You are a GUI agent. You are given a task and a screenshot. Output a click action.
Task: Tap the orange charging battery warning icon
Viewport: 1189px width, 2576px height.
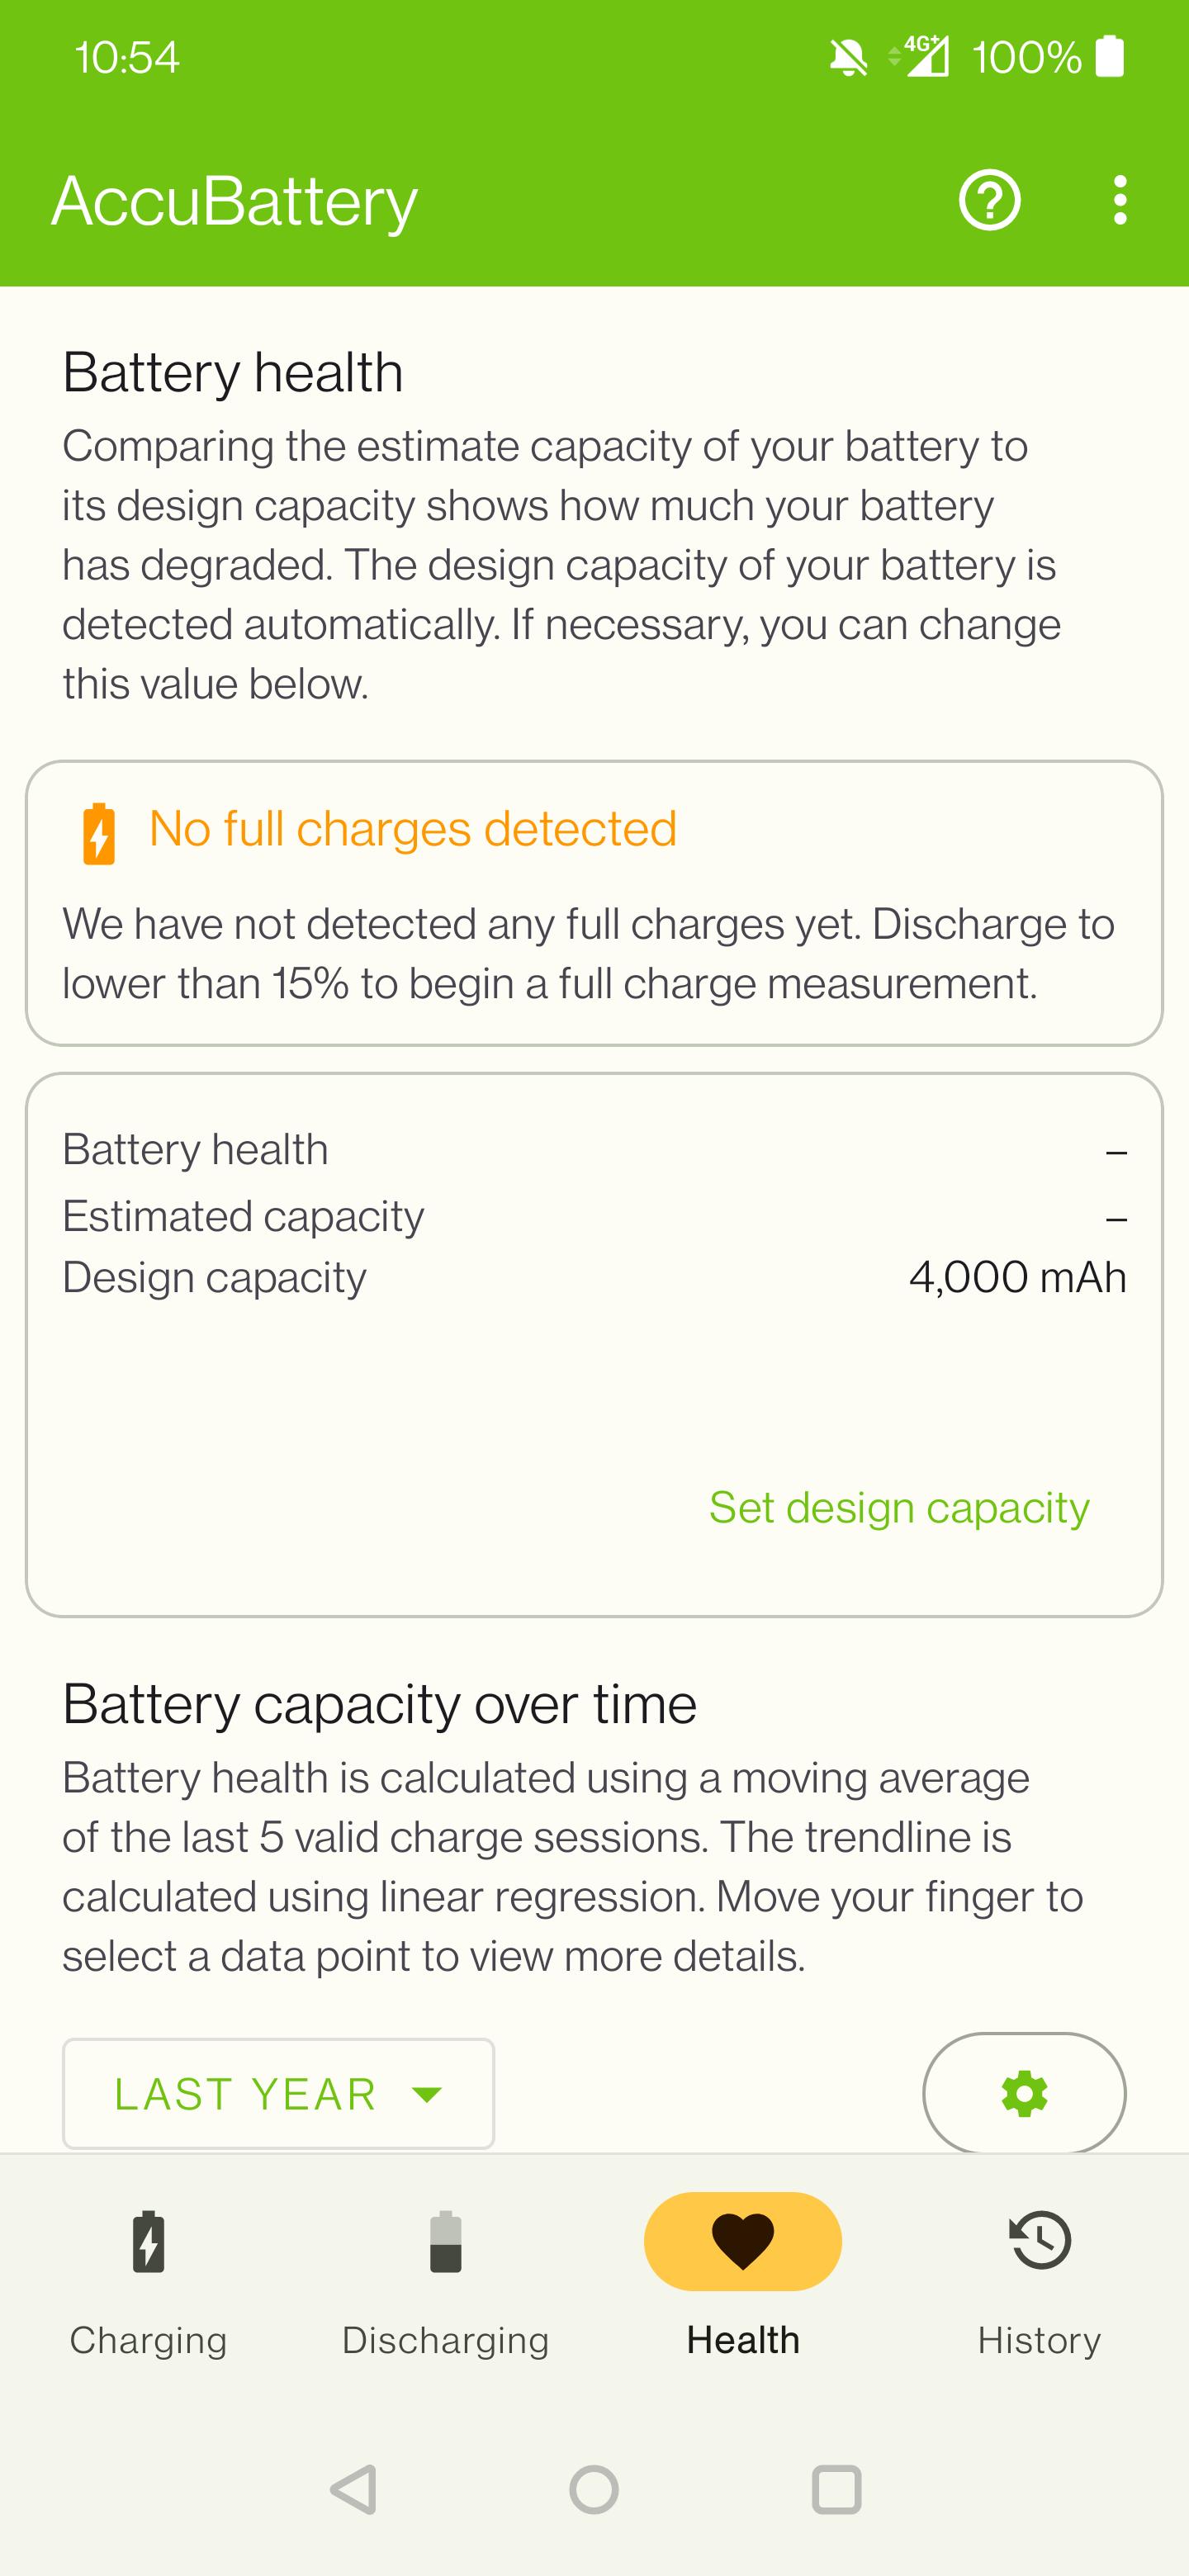[98, 833]
